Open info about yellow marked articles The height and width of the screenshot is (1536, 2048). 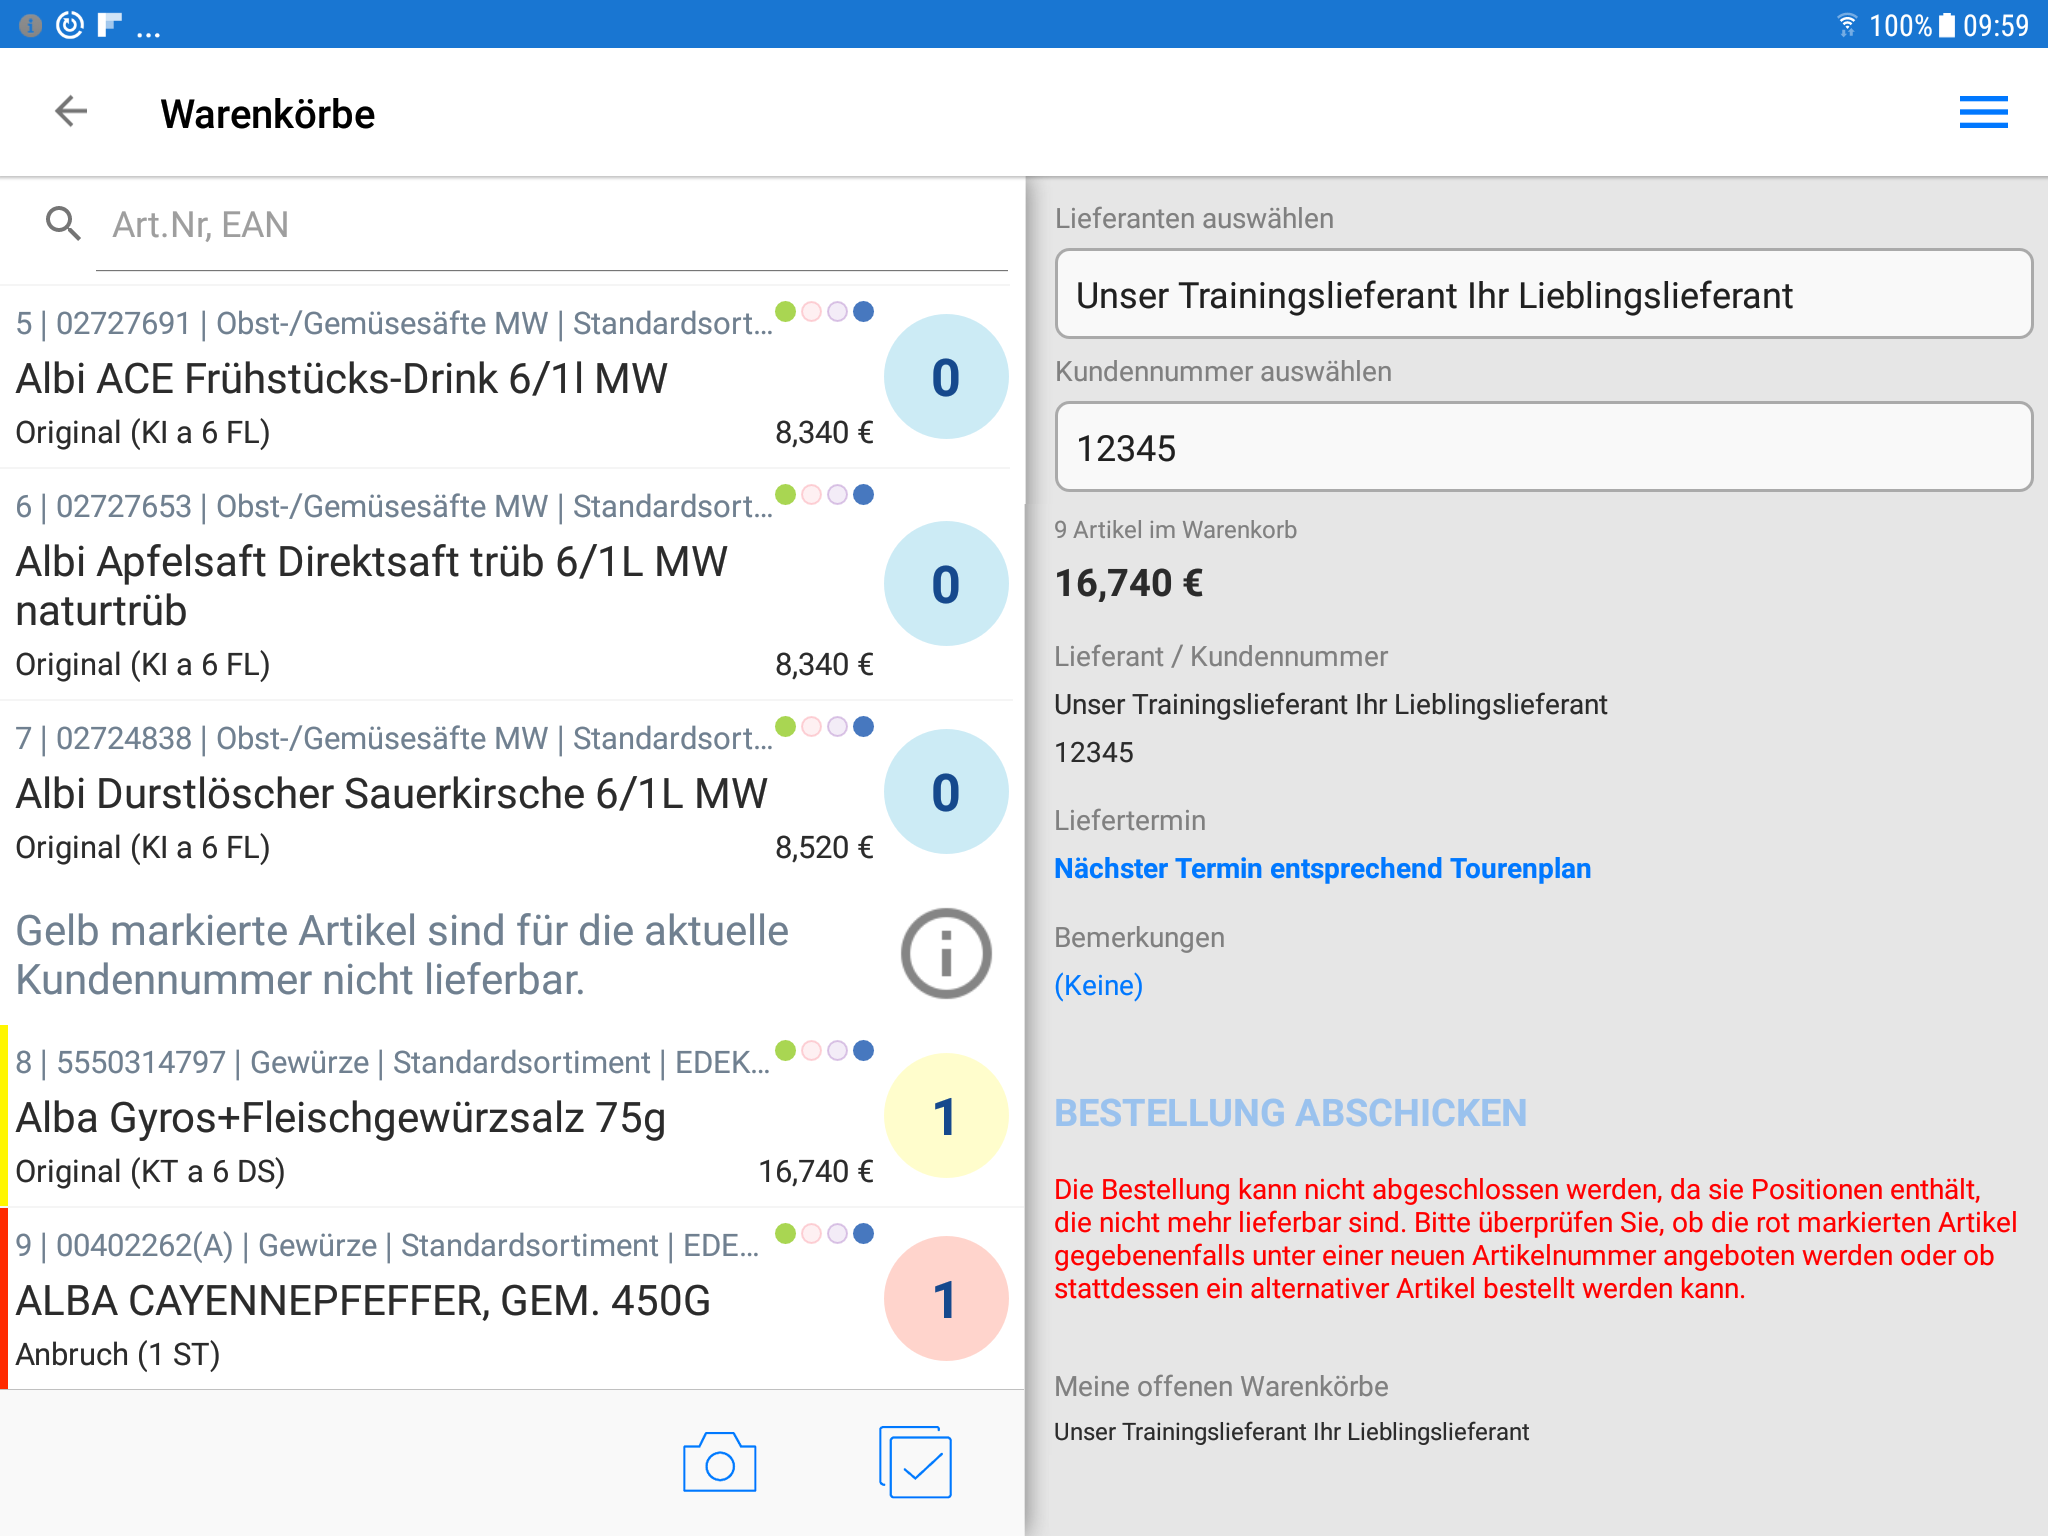point(945,954)
